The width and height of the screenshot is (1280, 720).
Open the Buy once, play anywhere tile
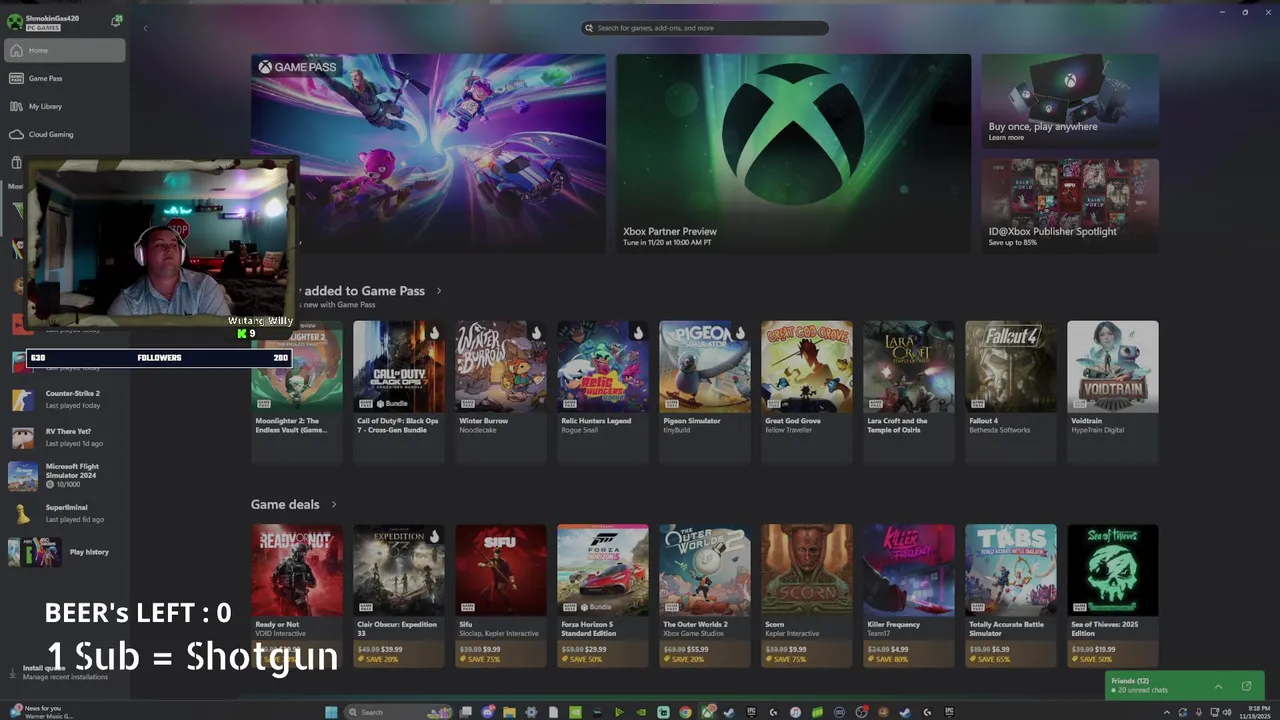tap(1070, 101)
